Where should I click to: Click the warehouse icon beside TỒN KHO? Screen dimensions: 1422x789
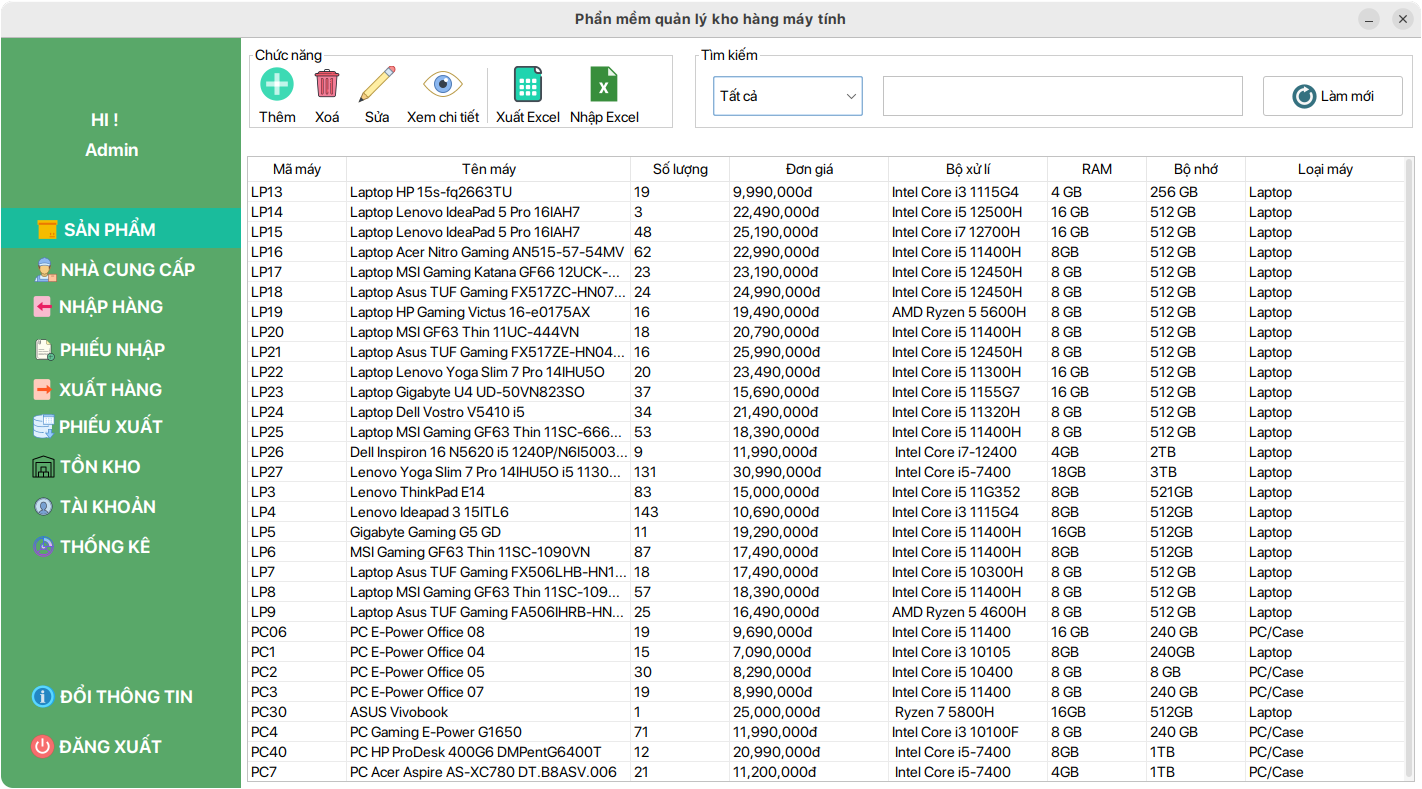[43, 467]
